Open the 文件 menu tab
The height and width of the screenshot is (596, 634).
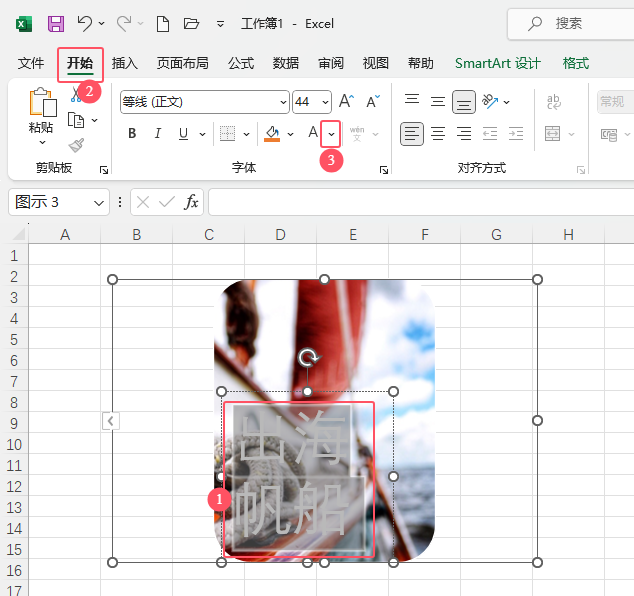pyautogui.click(x=31, y=63)
